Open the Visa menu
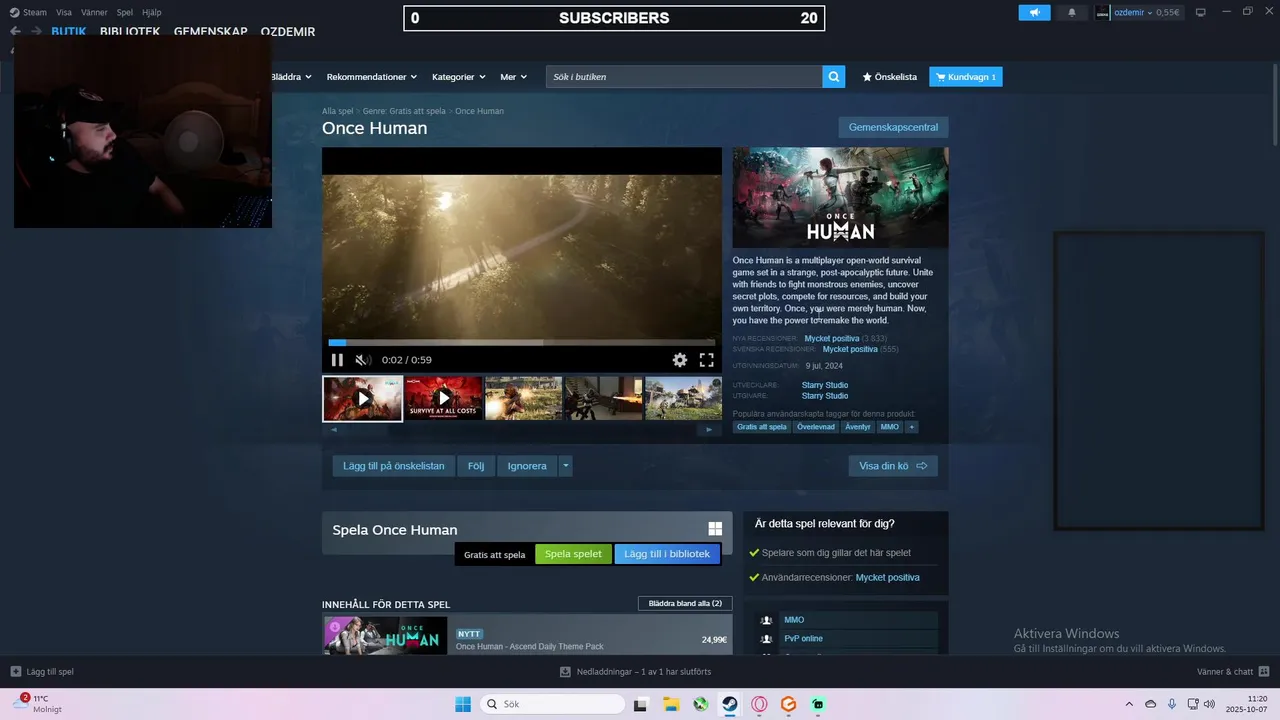Screen dimensions: 1280x720 click(64, 12)
